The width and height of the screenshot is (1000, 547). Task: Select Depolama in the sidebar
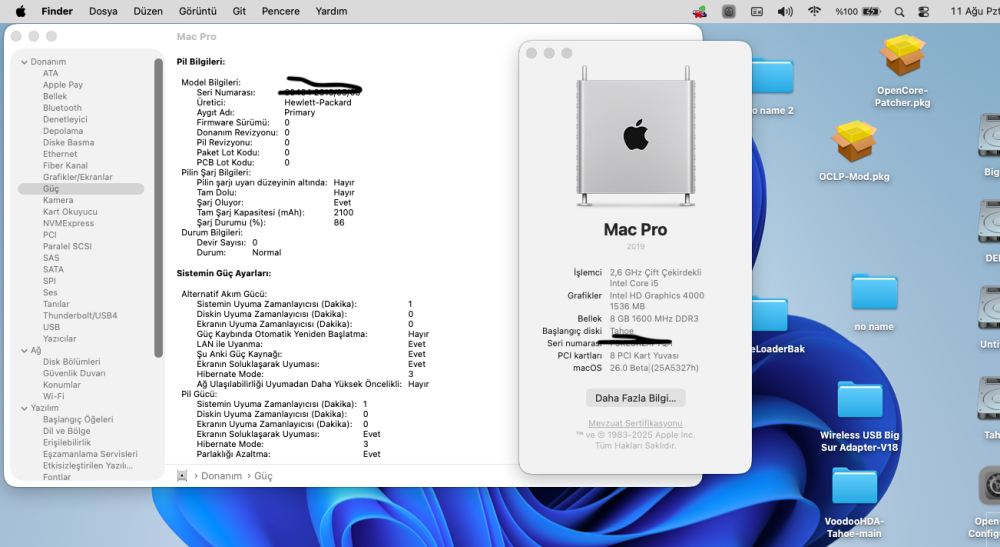point(62,131)
